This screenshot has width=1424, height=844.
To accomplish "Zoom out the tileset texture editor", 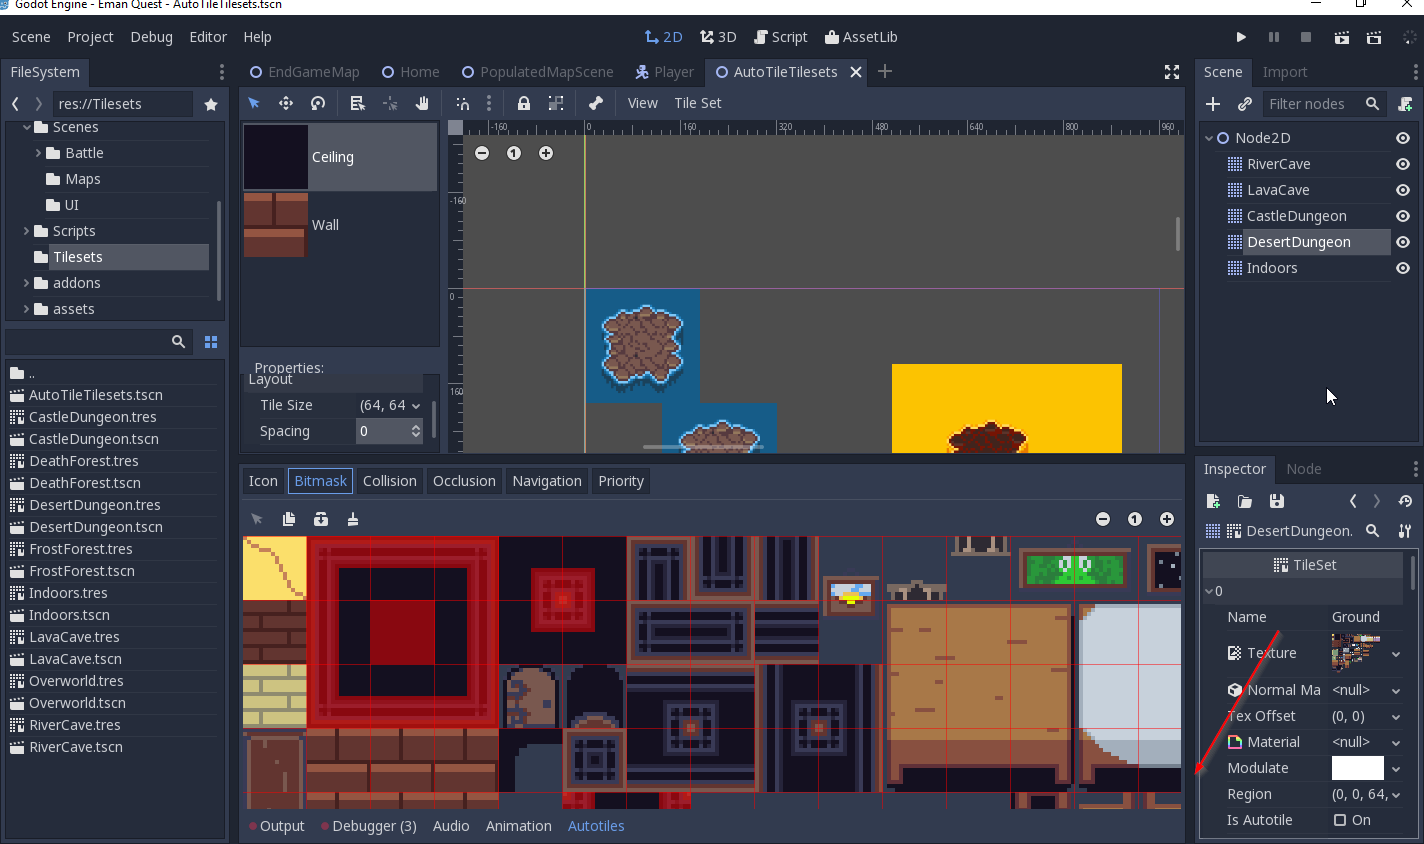I will [x=1103, y=519].
